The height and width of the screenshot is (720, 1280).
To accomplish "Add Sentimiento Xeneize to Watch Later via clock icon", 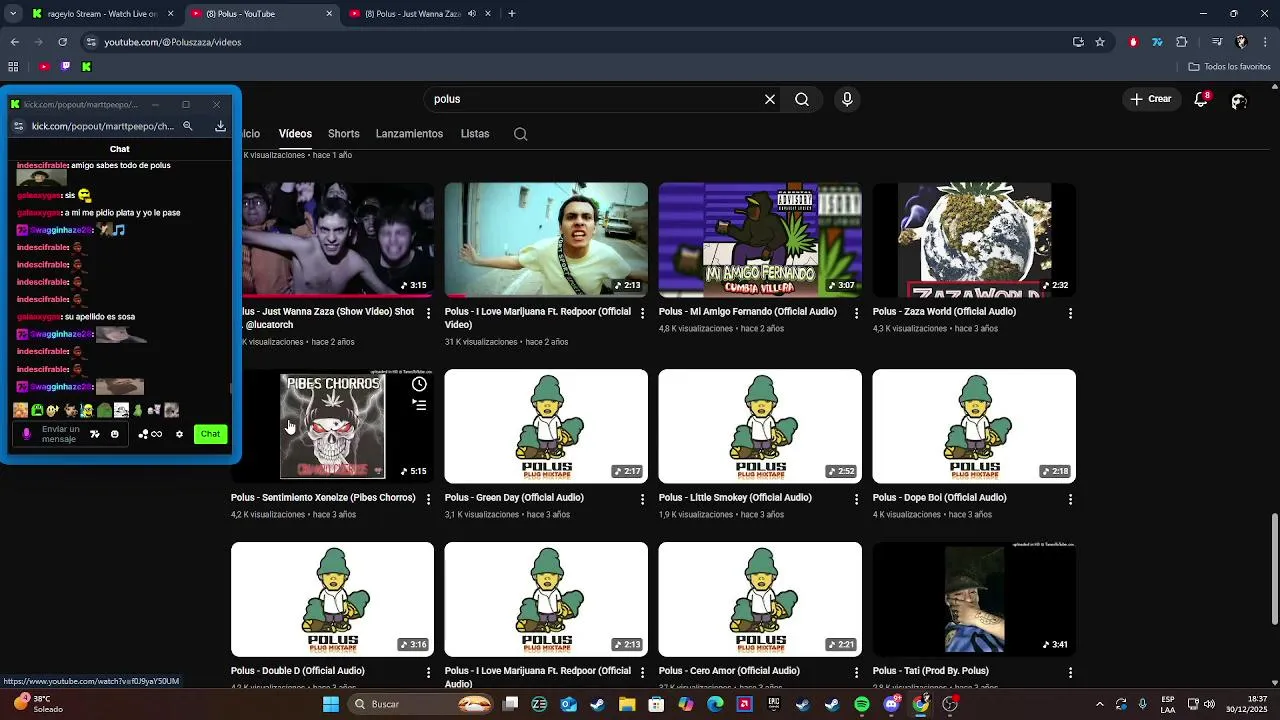I will coord(419,384).
